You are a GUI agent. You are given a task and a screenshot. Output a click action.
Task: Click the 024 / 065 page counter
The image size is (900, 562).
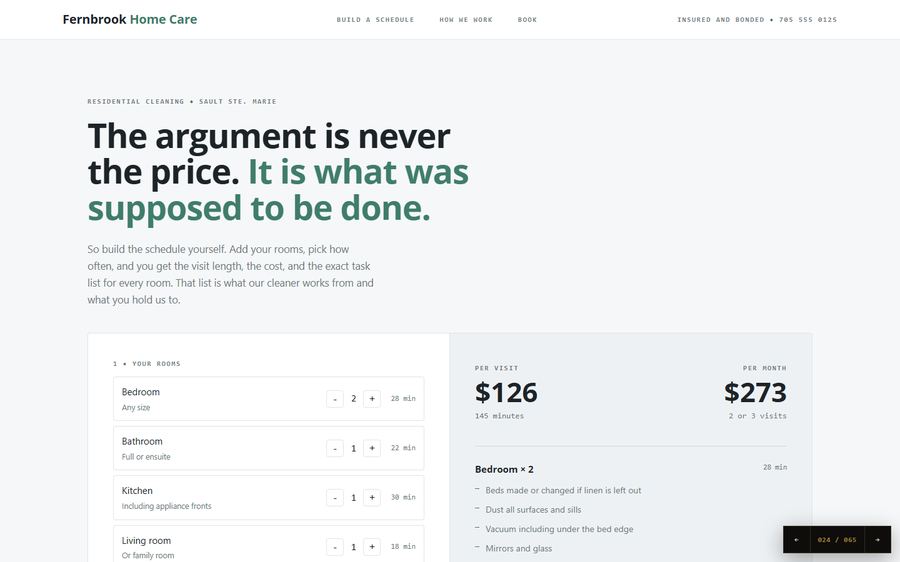[x=837, y=540]
